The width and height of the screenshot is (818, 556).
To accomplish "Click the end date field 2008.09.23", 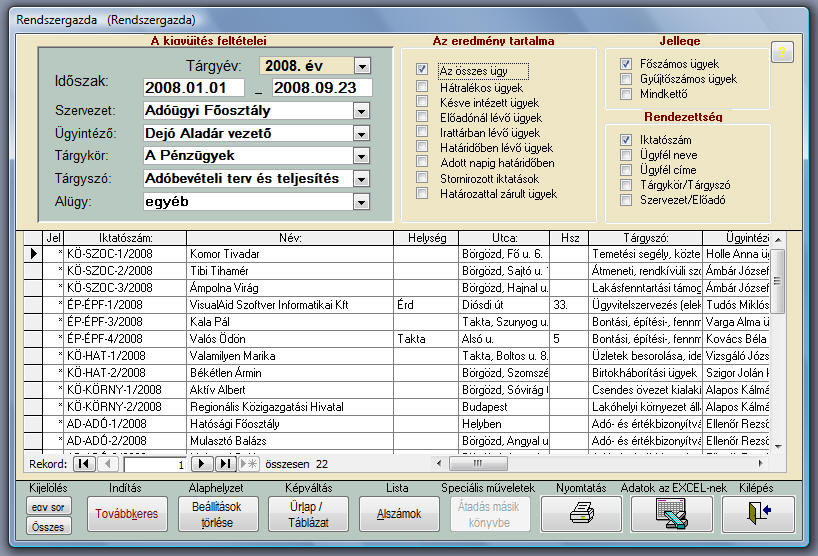I will 322,88.
